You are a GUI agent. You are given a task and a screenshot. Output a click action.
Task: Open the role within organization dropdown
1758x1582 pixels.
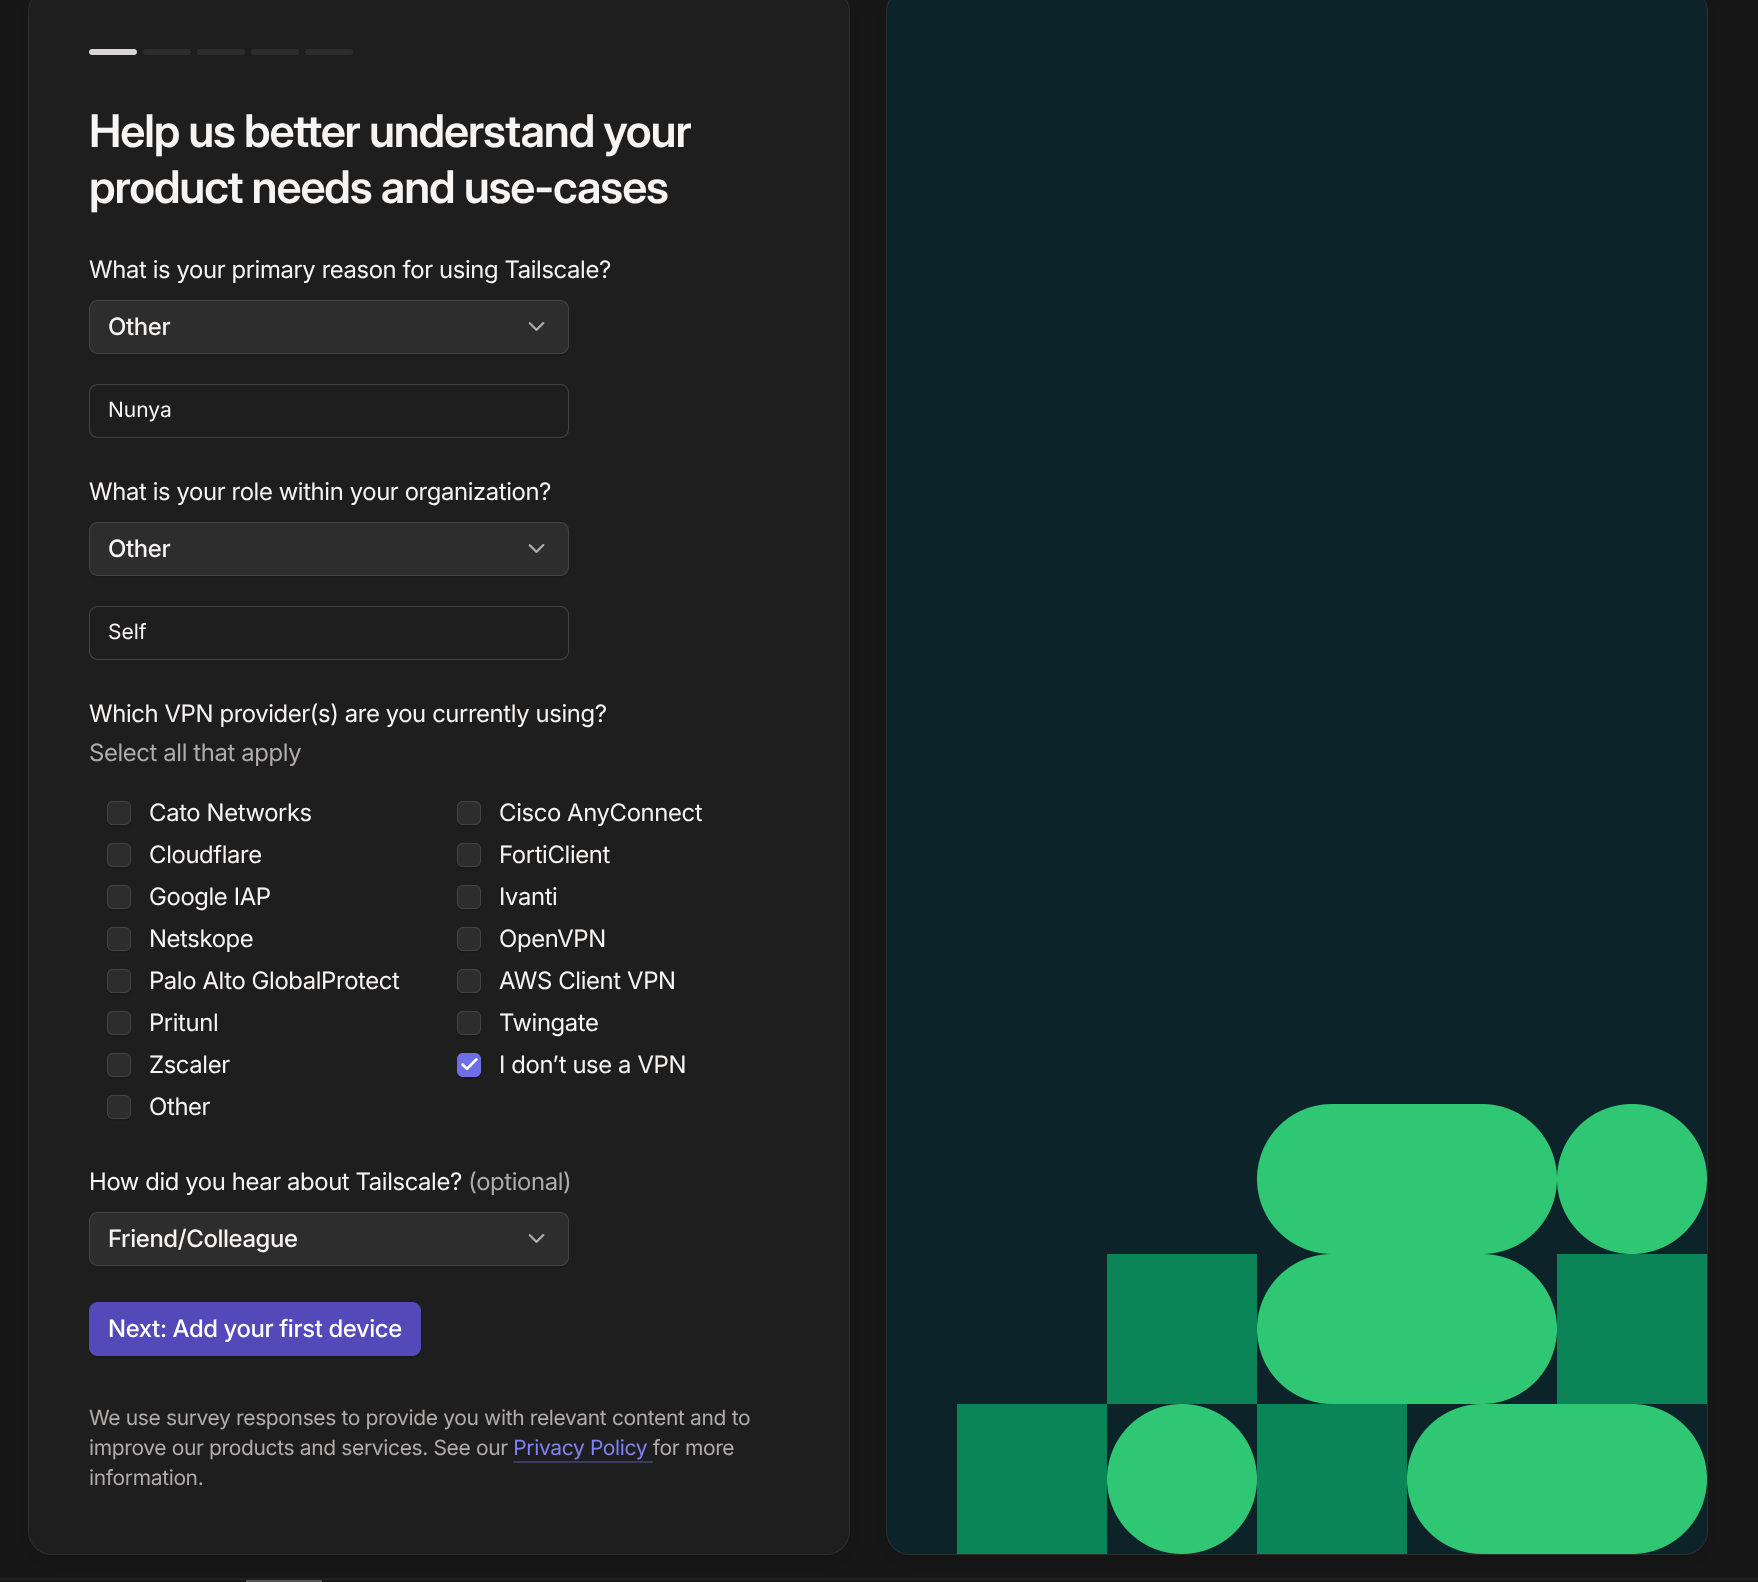(329, 549)
